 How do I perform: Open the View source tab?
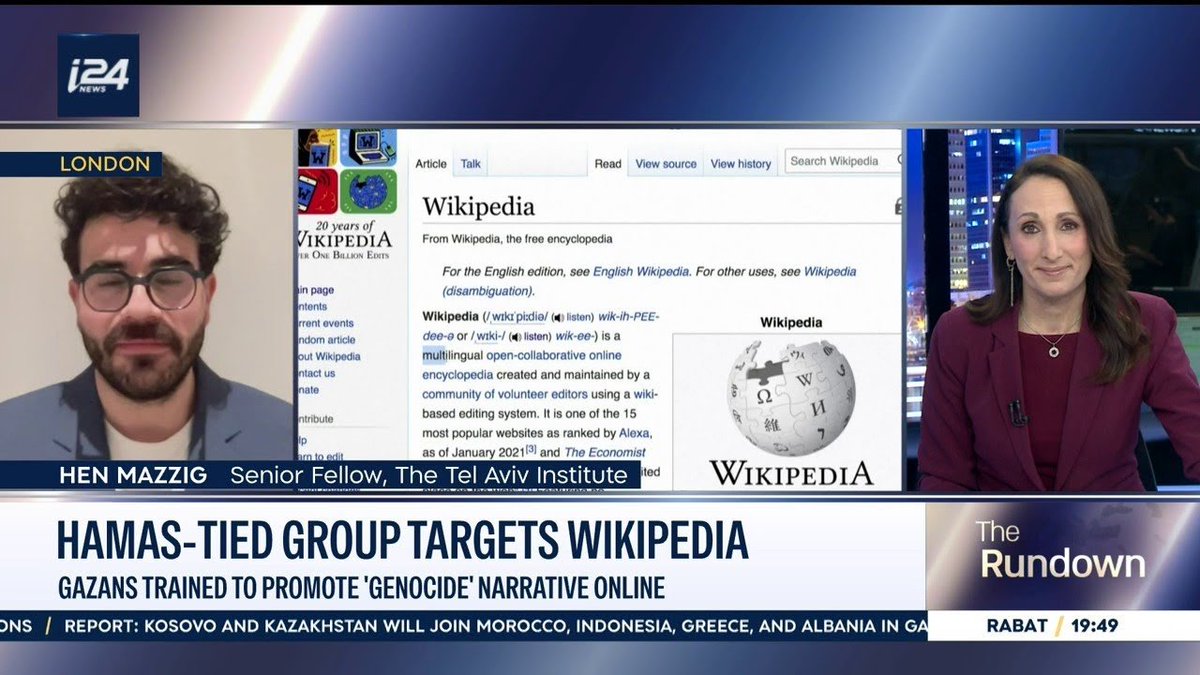(666, 164)
